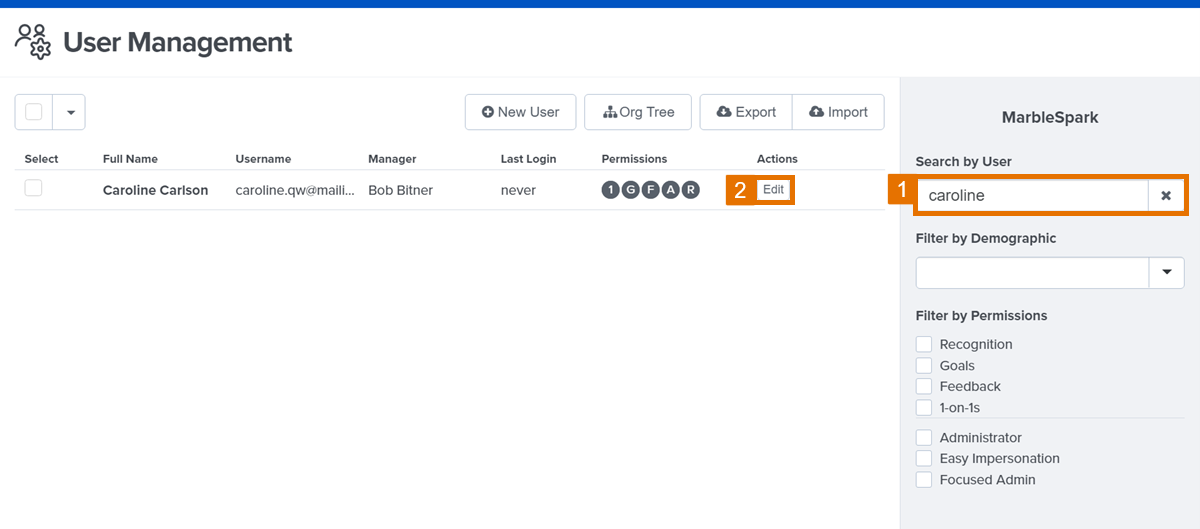Click the name Caroline Carlson
The height and width of the screenshot is (529, 1200).
156,190
